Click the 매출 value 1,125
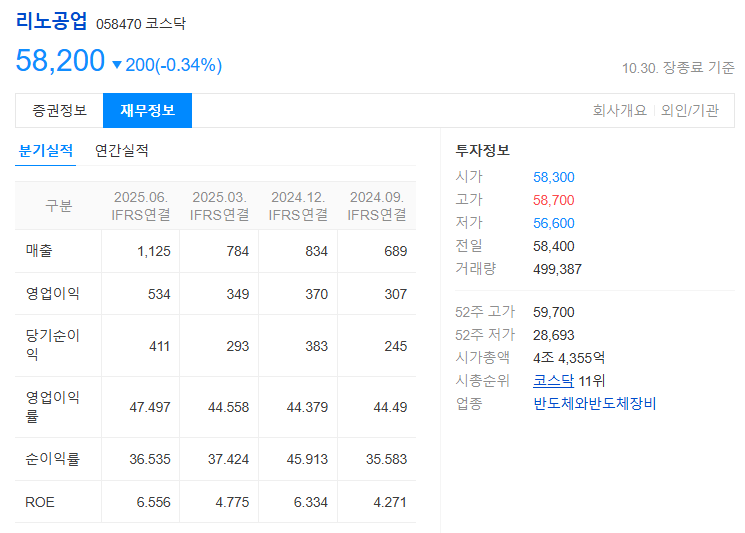745x533 pixels. (154, 251)
